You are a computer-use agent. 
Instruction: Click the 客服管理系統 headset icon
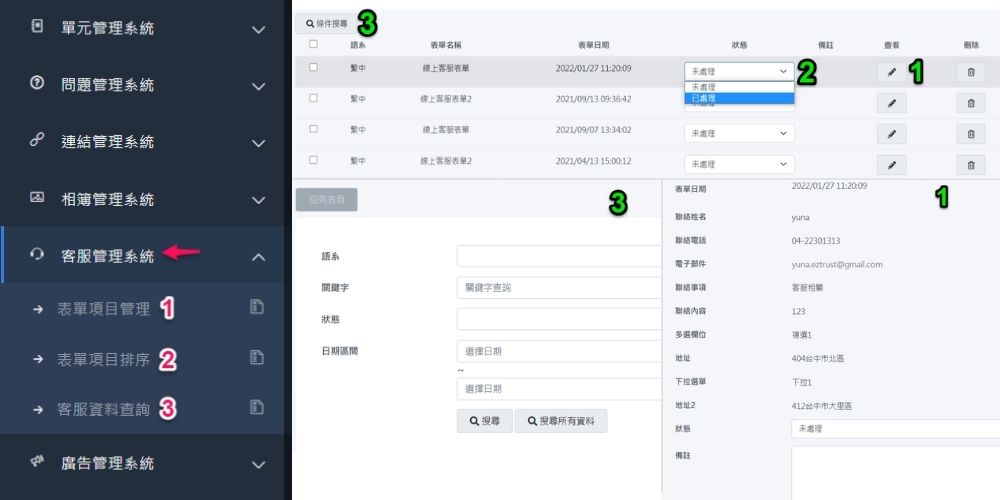(37, 254)
